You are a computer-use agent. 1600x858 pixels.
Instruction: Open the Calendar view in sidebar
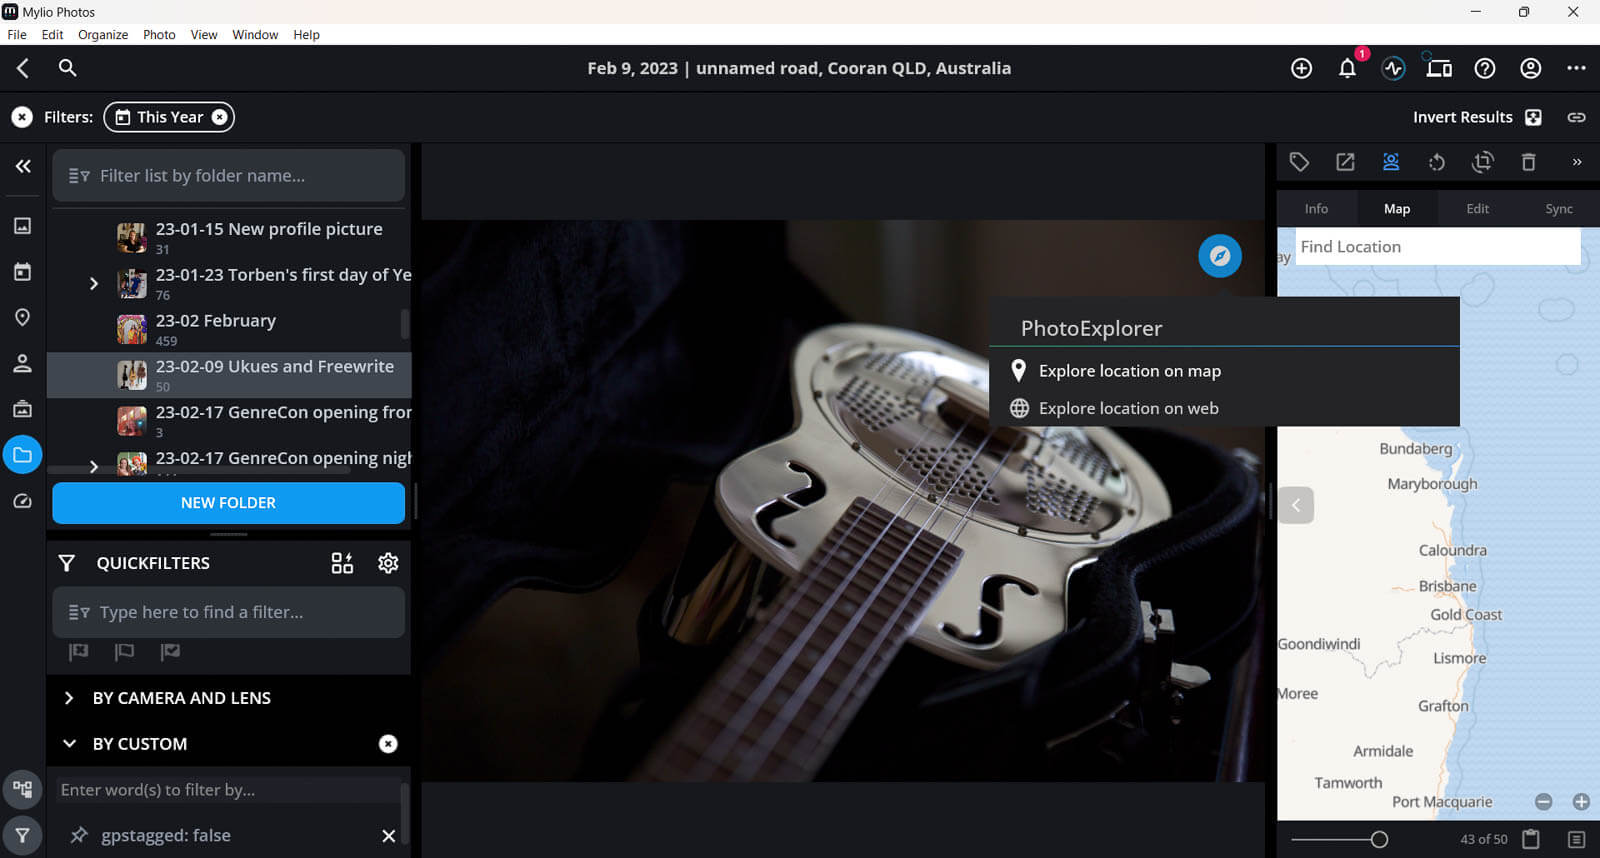click(22, 272)
